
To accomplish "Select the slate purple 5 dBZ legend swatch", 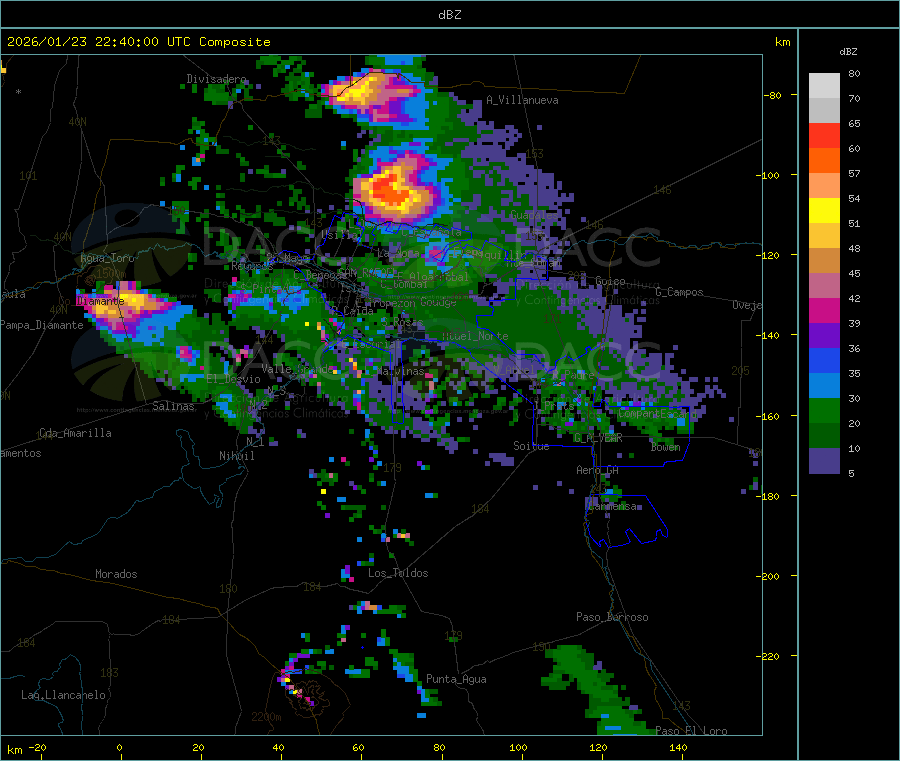I will [824, 461].
